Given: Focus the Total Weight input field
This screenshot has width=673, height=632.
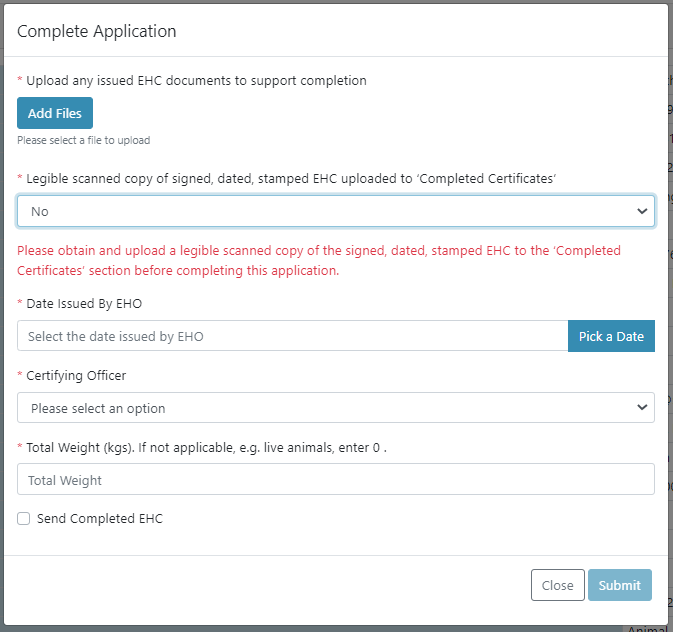Looking at the screenshot, I should point(336,479).
